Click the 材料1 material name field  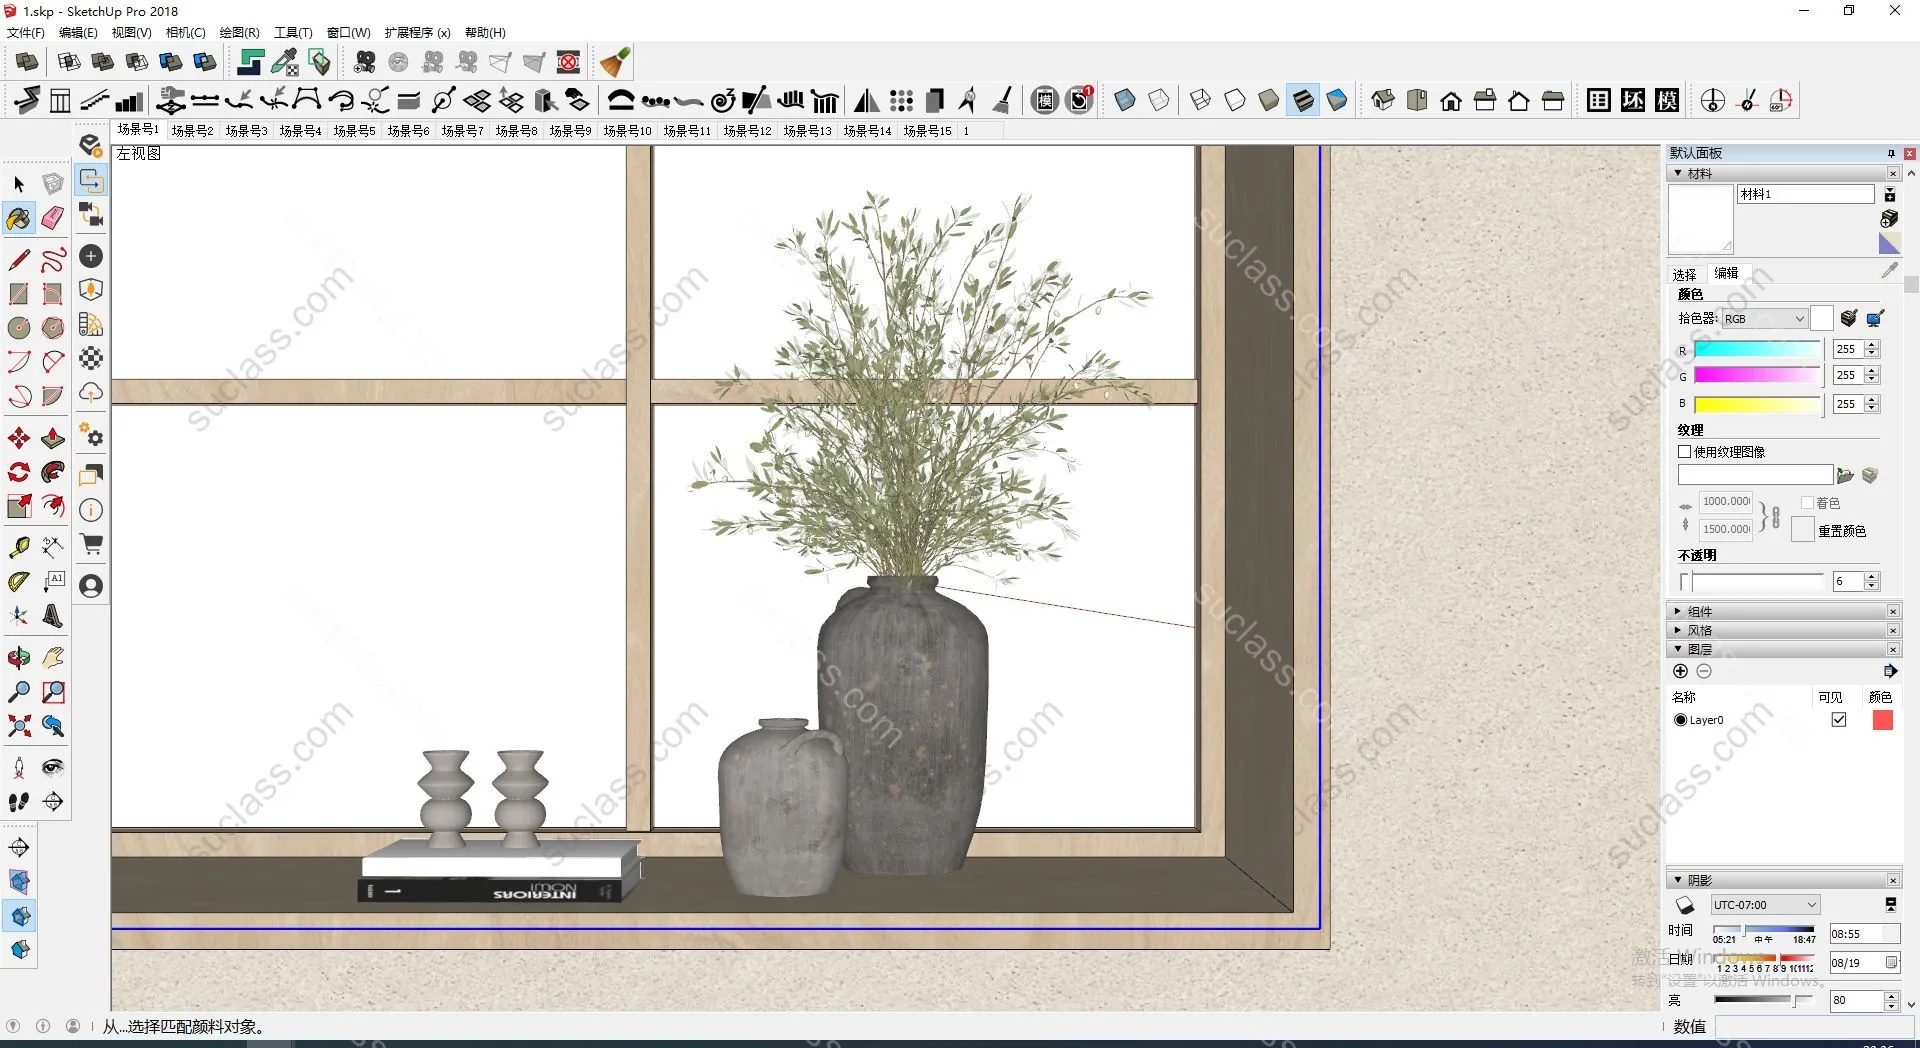pyautogui.click(x=1804, y=194)
